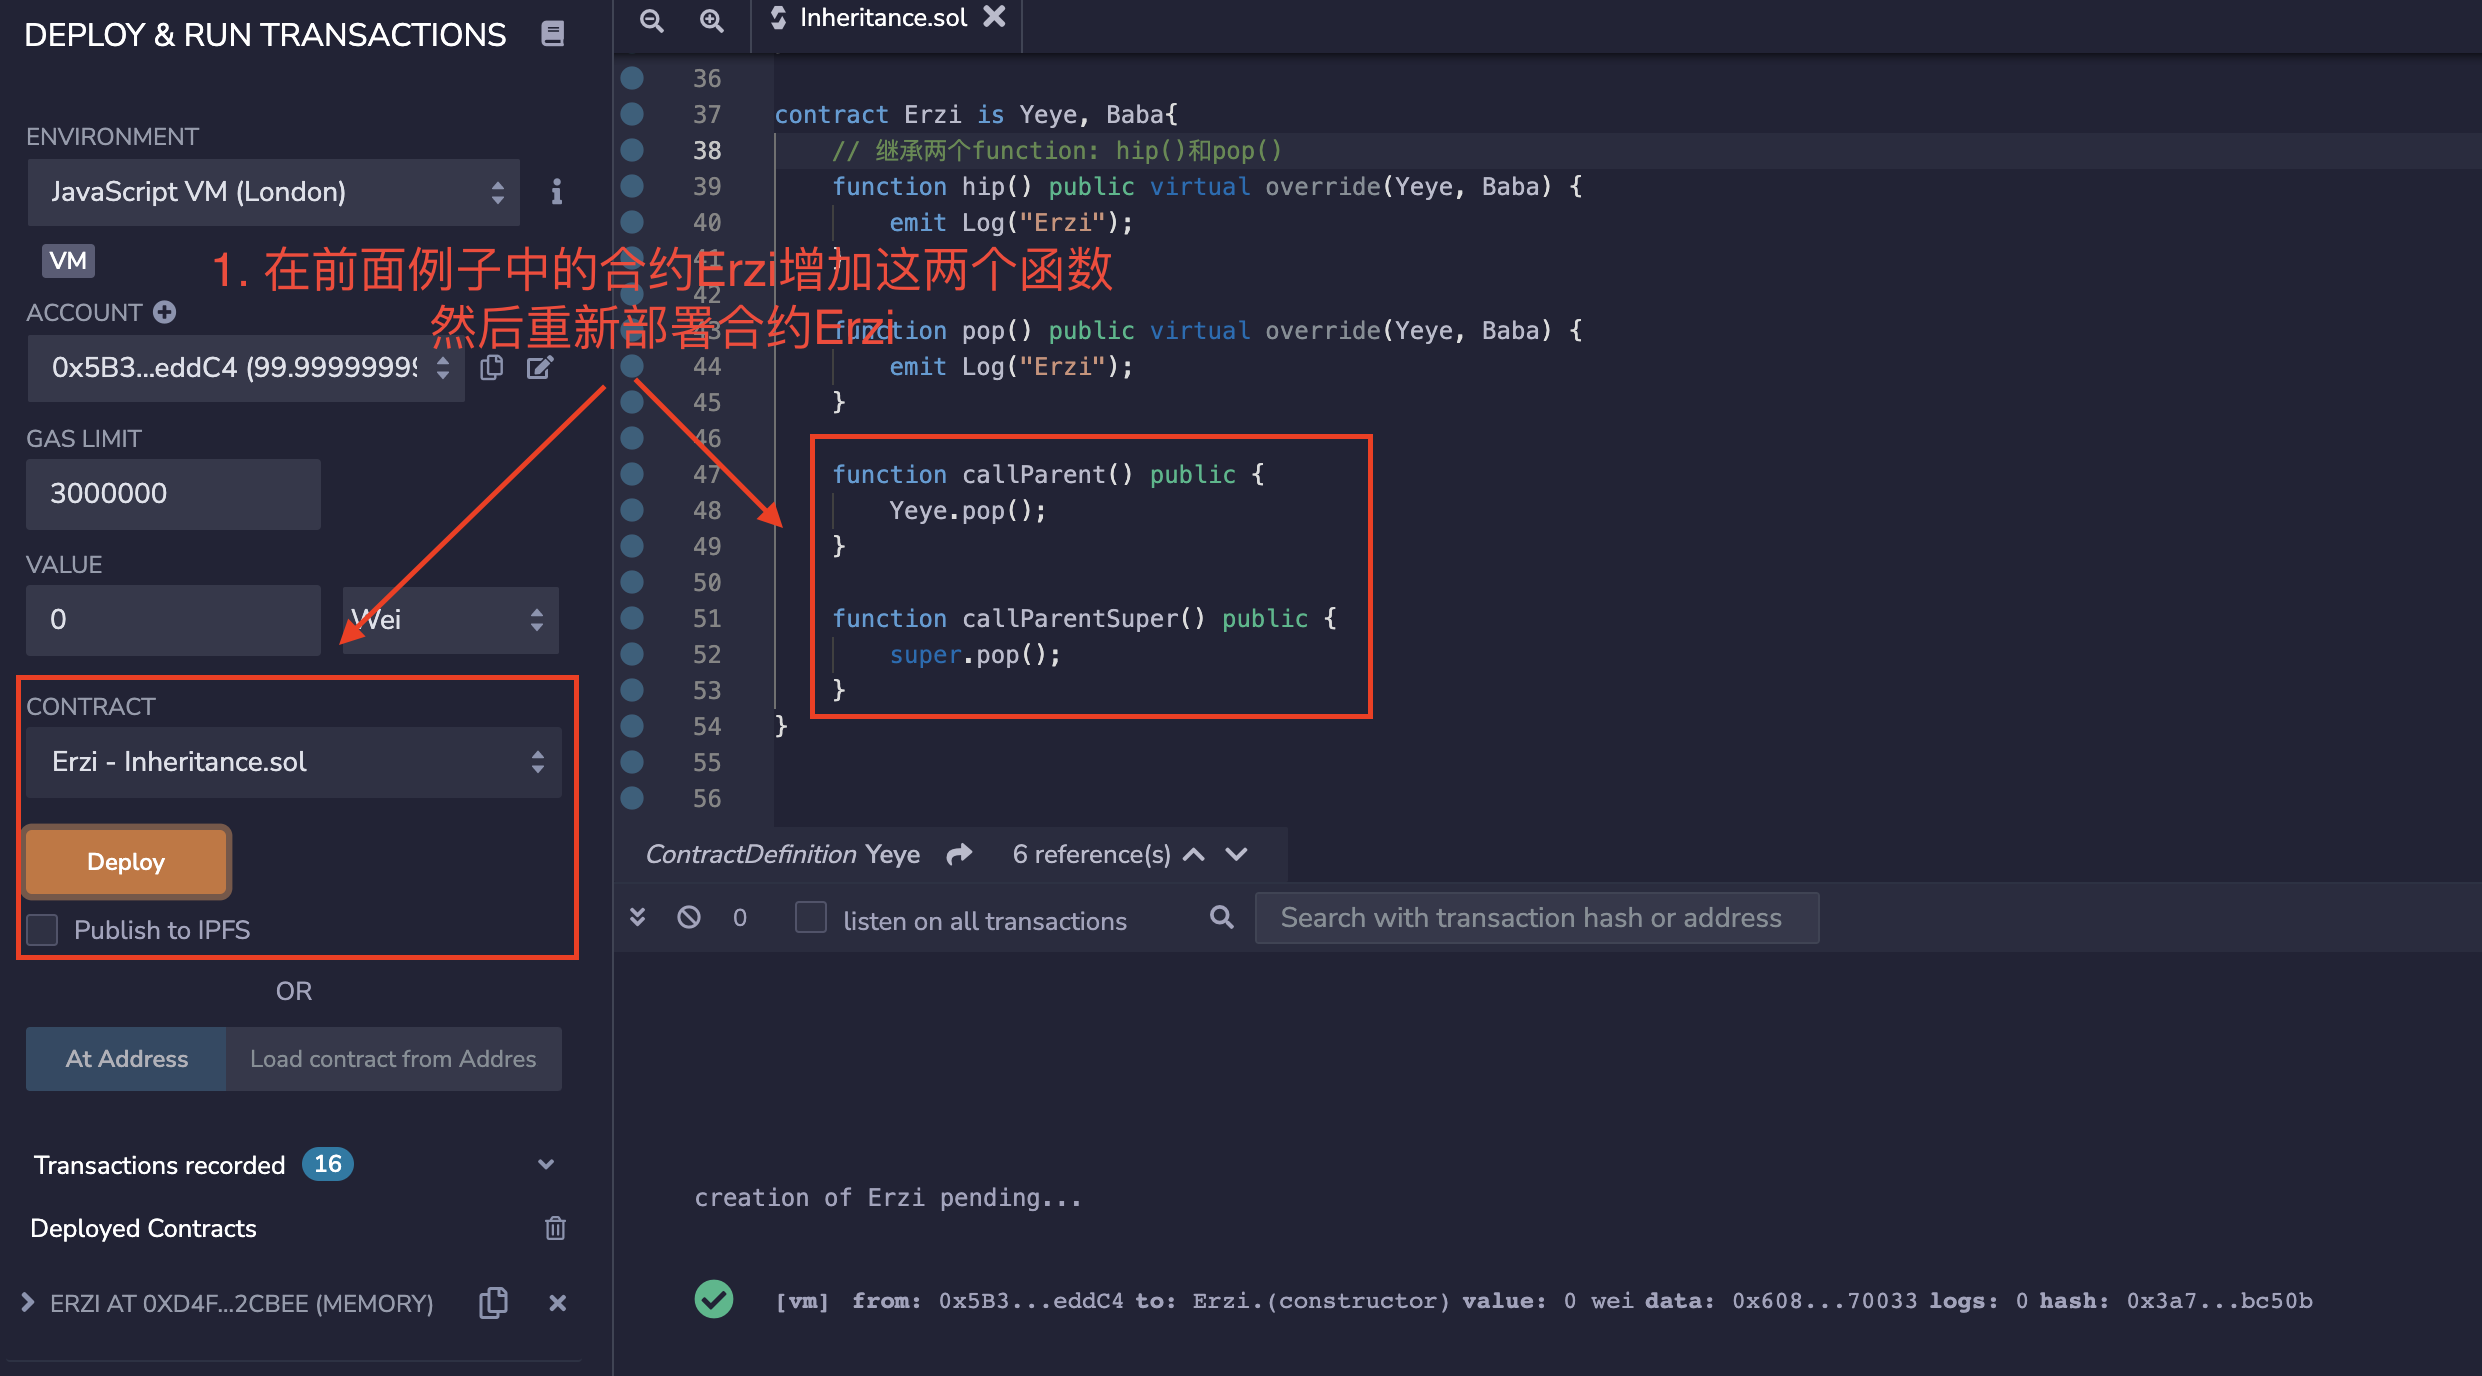Click the zoom out magnifier icon

coord(651,20)
